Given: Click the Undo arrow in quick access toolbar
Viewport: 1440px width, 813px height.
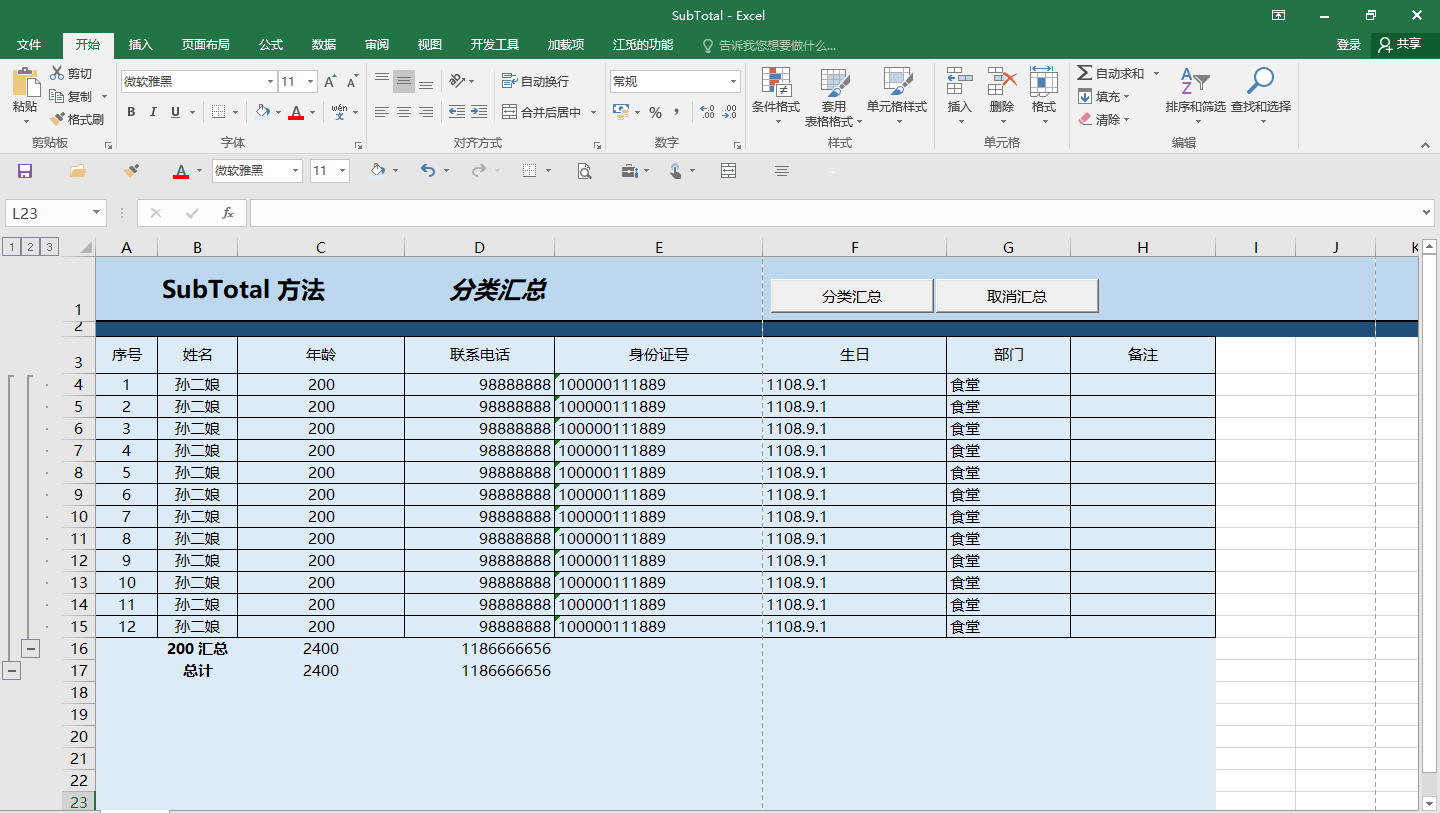Looking at the screenshot, I should (x=428, y=171).
